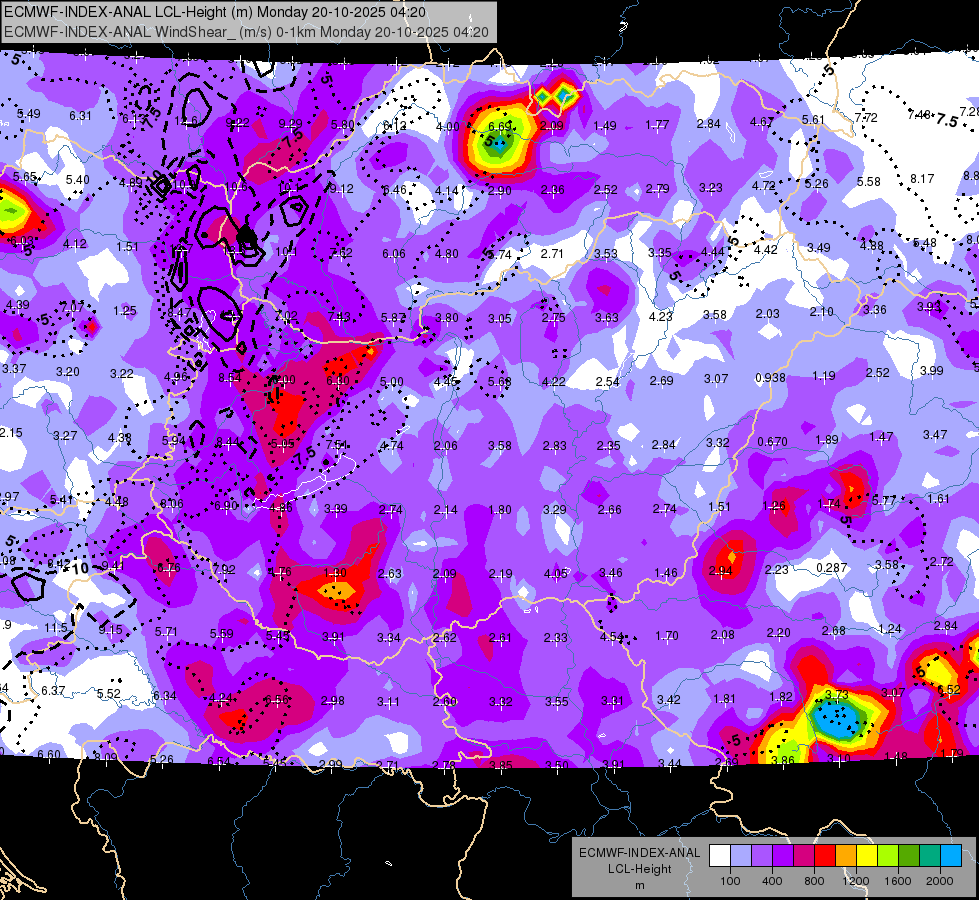Click wind shear value '5.77'
The image size is (979, 900).
[884, 500]
